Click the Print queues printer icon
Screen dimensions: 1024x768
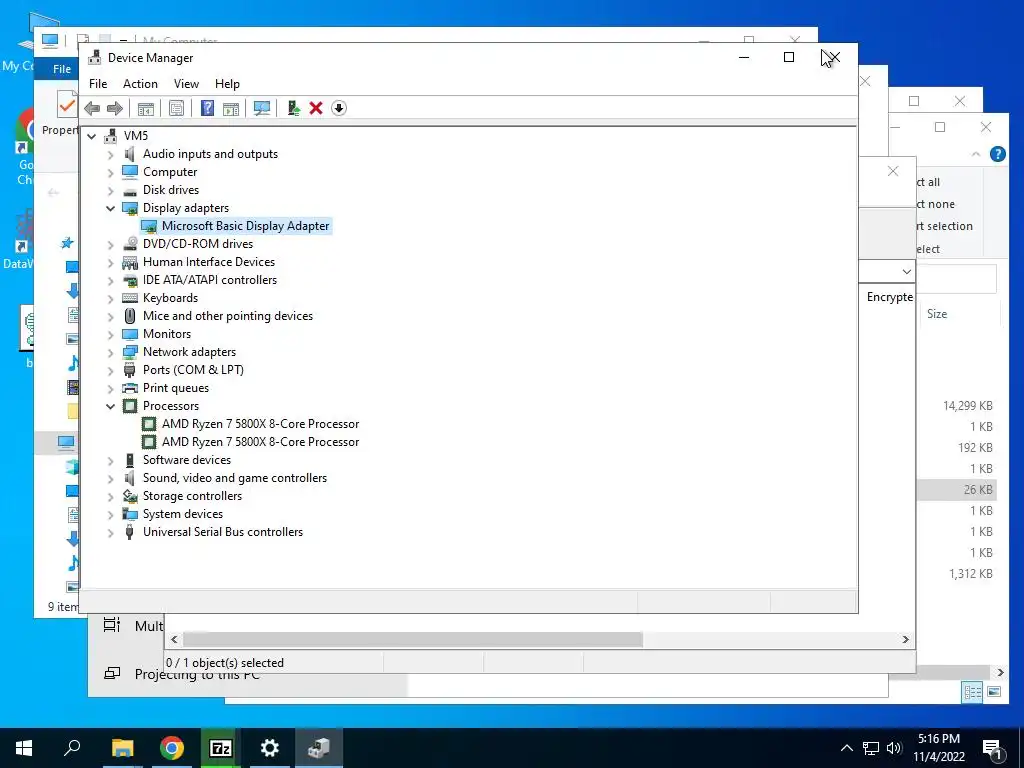point(130,388)
